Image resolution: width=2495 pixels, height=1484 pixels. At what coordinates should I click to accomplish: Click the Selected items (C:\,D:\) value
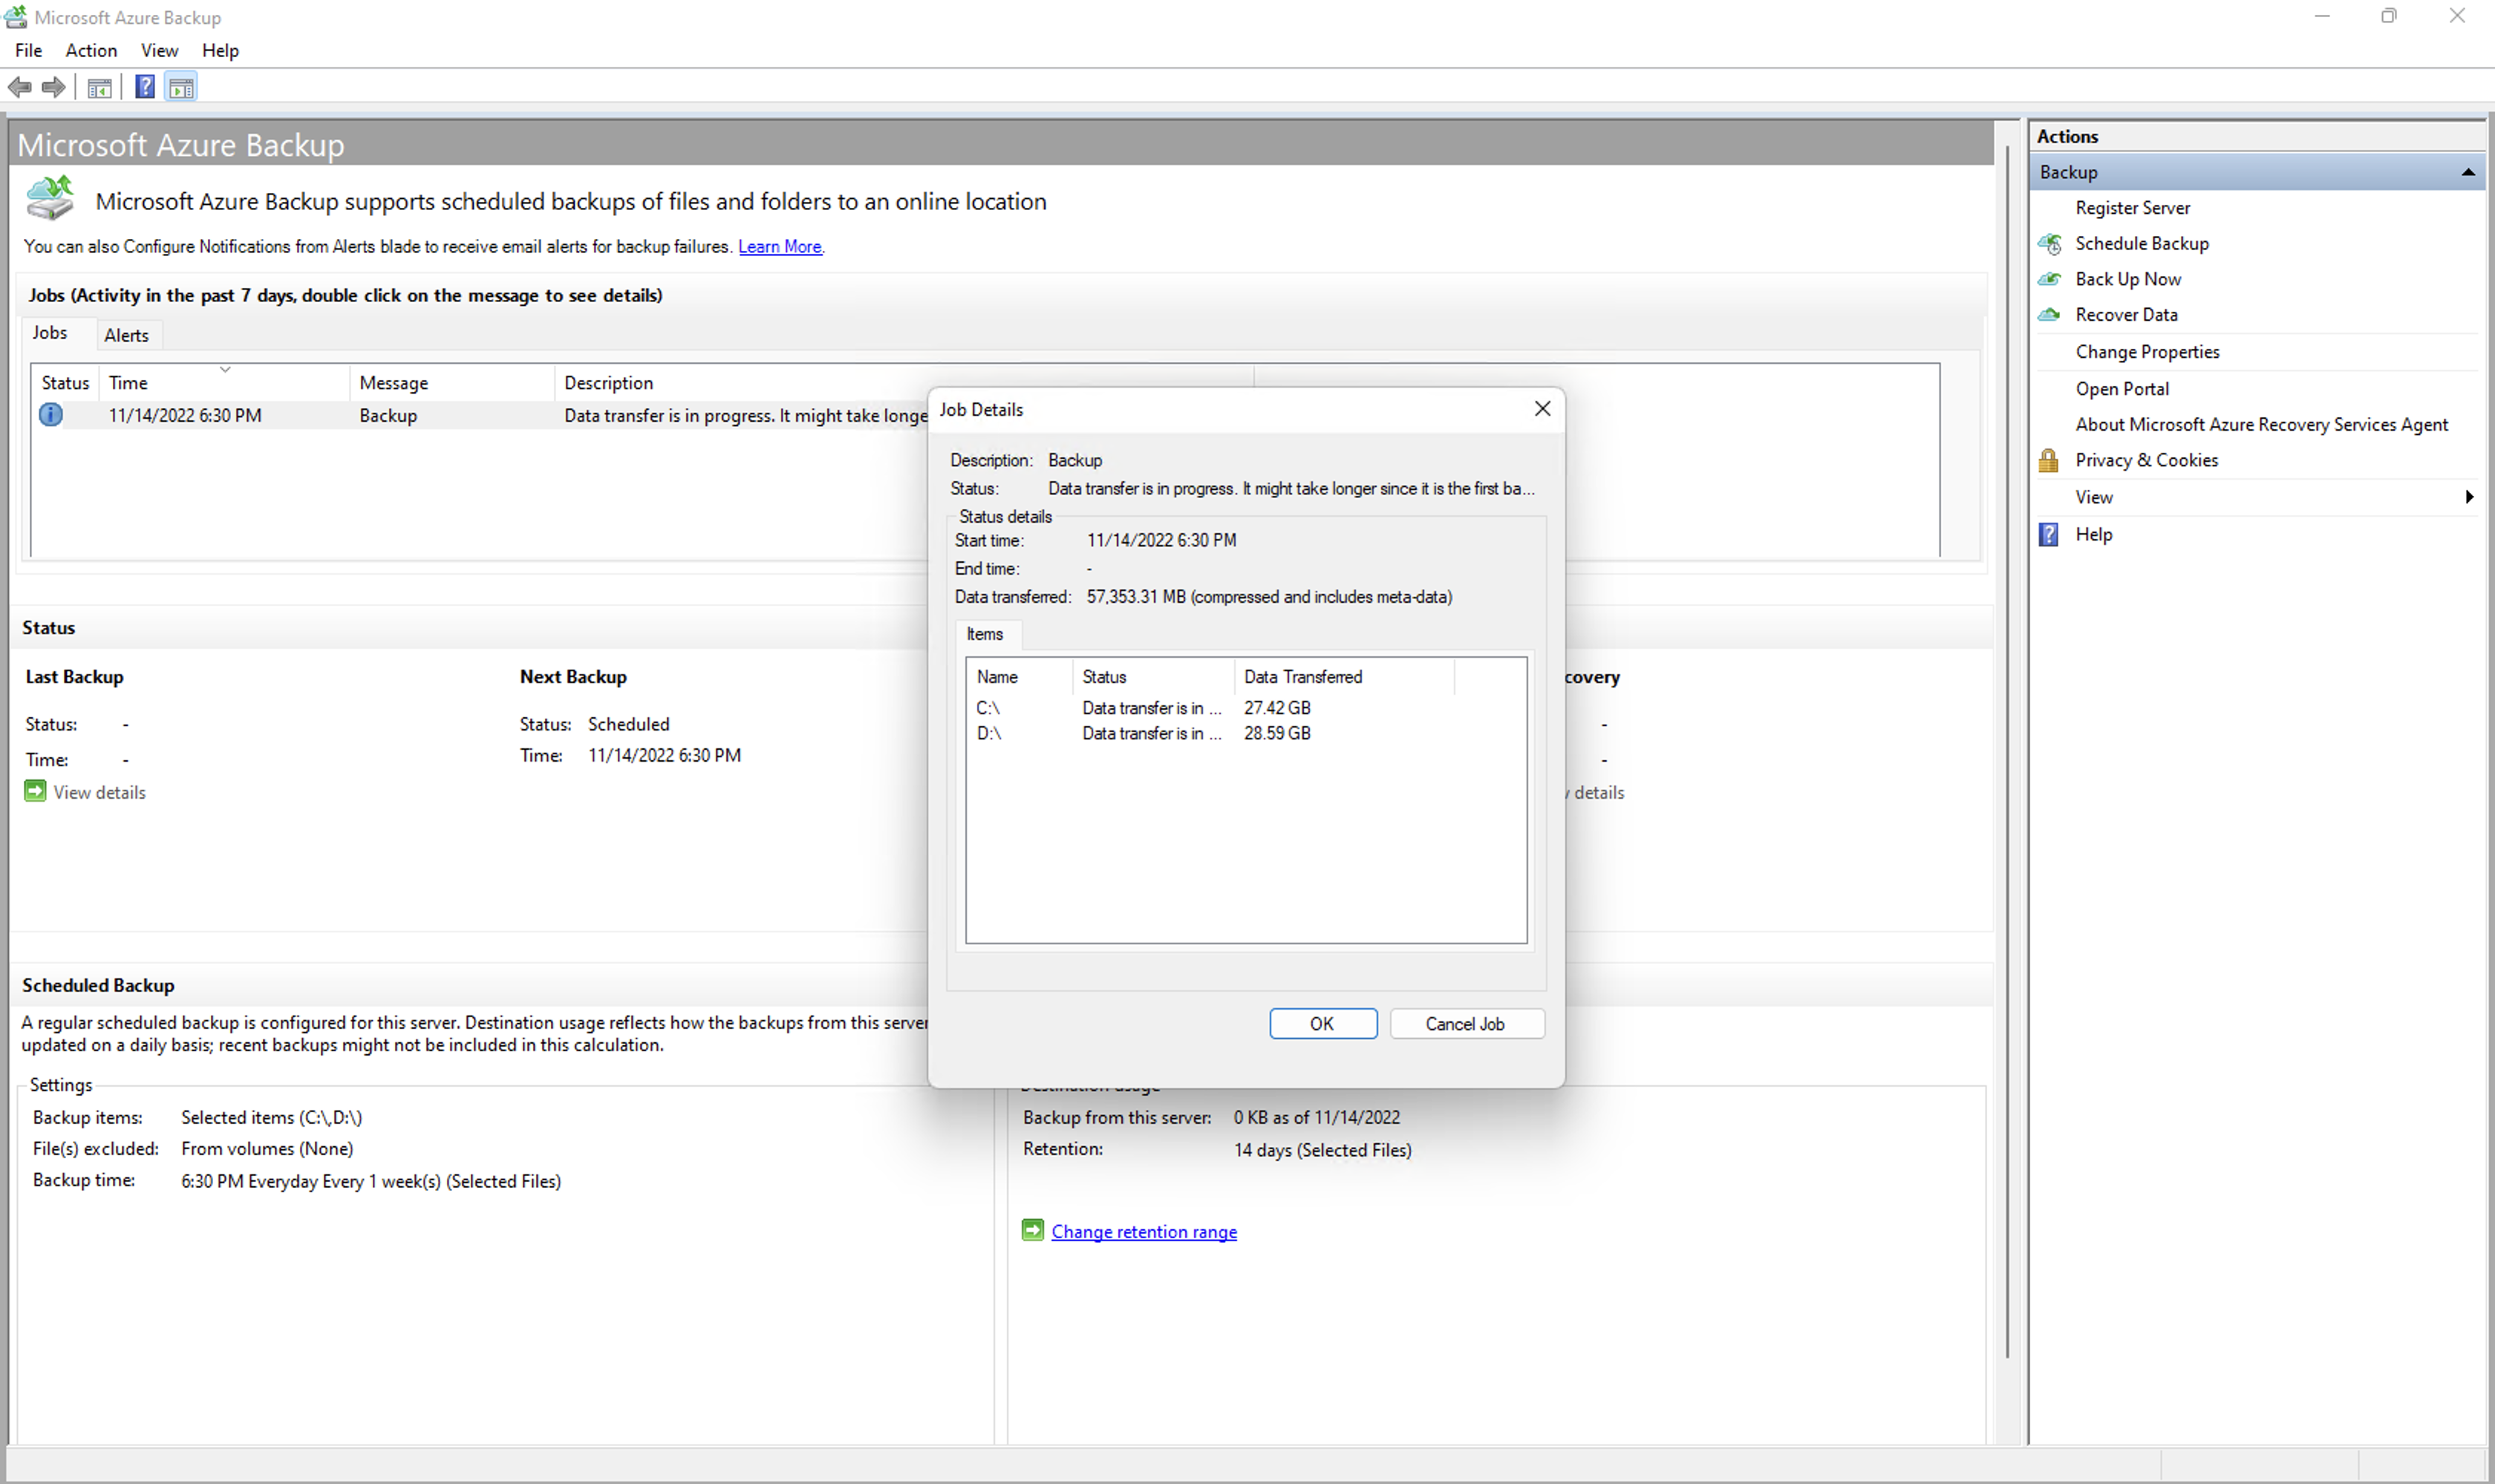(271, 1118)
